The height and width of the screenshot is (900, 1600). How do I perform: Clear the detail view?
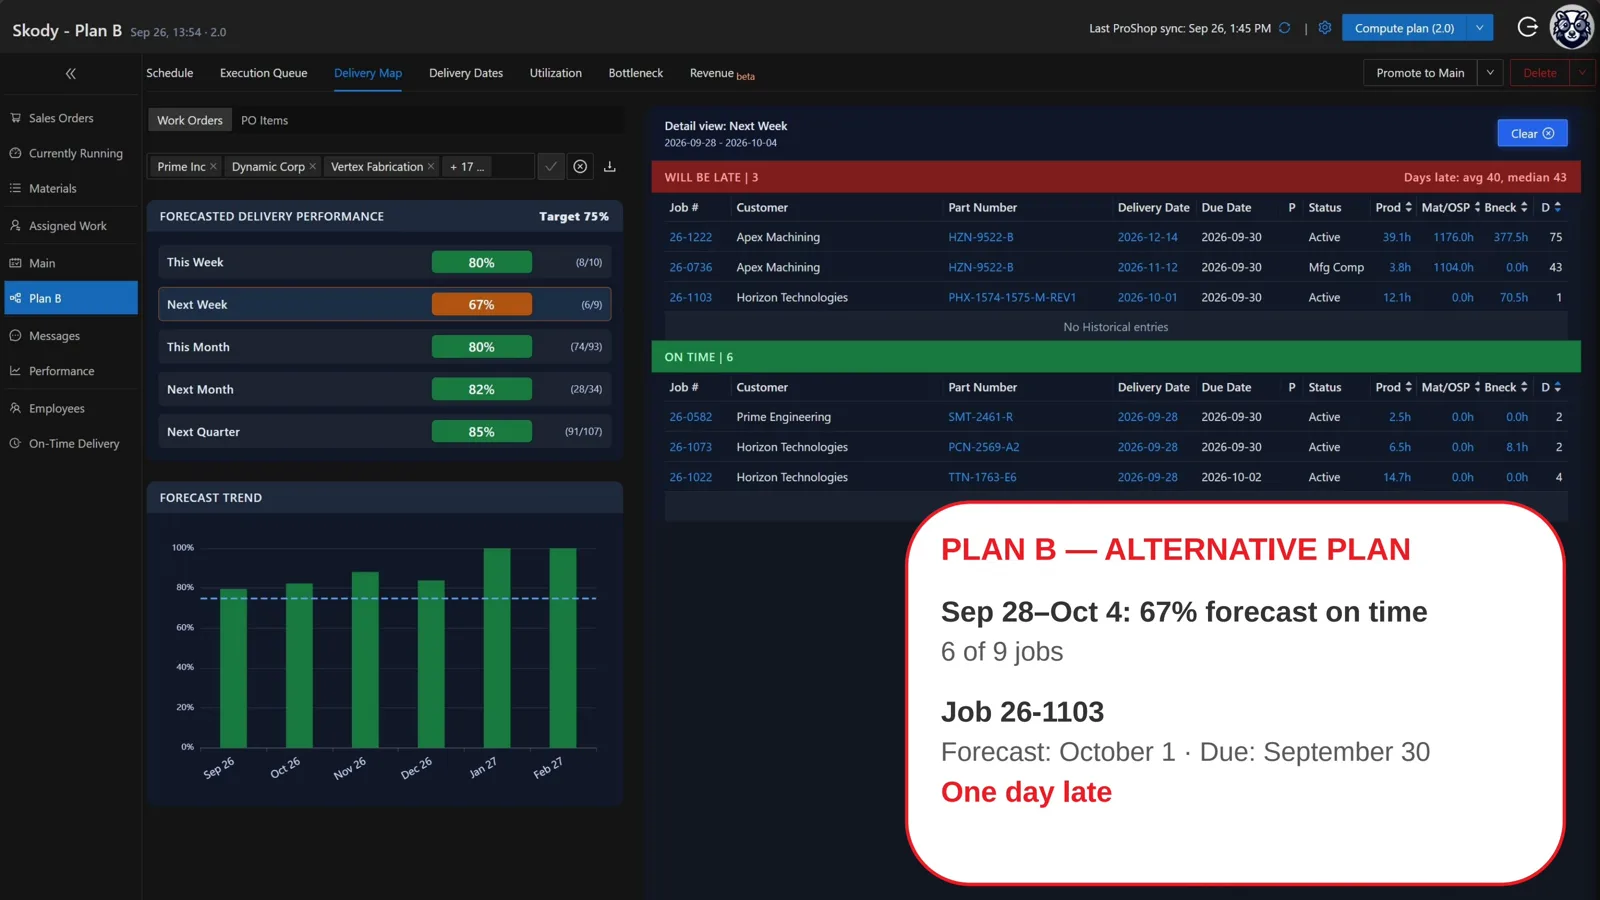pyautogui.click(x=1532, y=133)
